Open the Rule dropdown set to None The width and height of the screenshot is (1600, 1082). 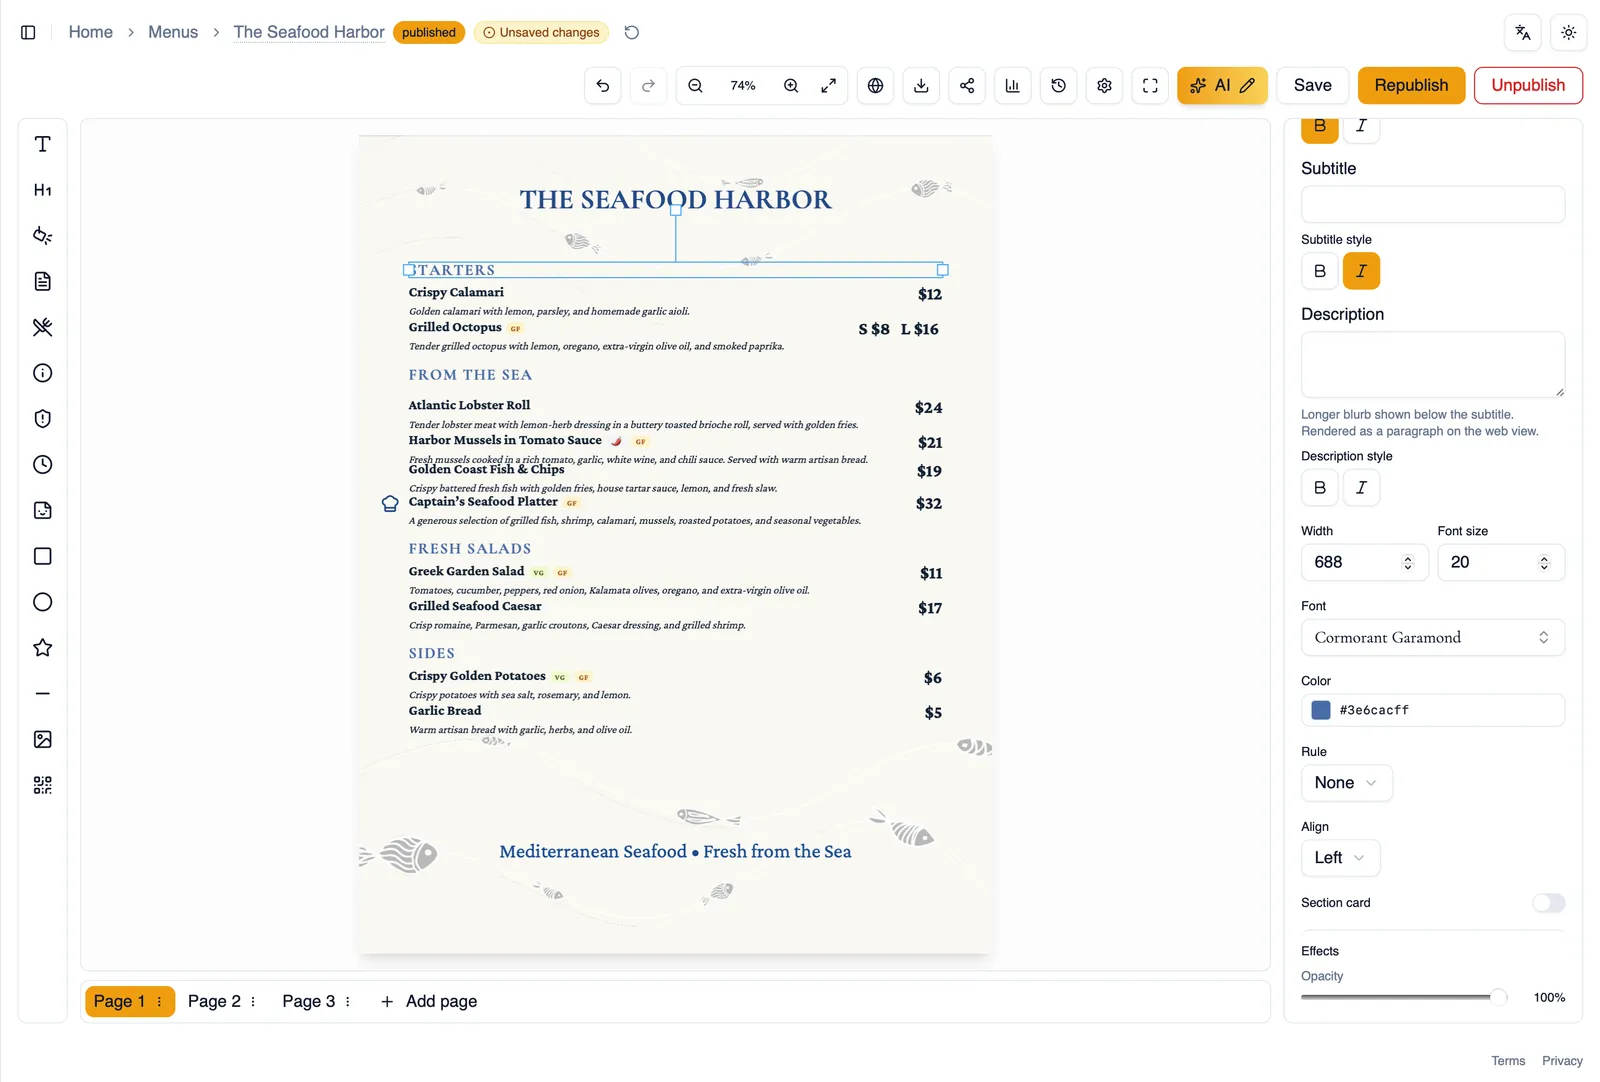pyautogui.click(x=1346, y=783)
